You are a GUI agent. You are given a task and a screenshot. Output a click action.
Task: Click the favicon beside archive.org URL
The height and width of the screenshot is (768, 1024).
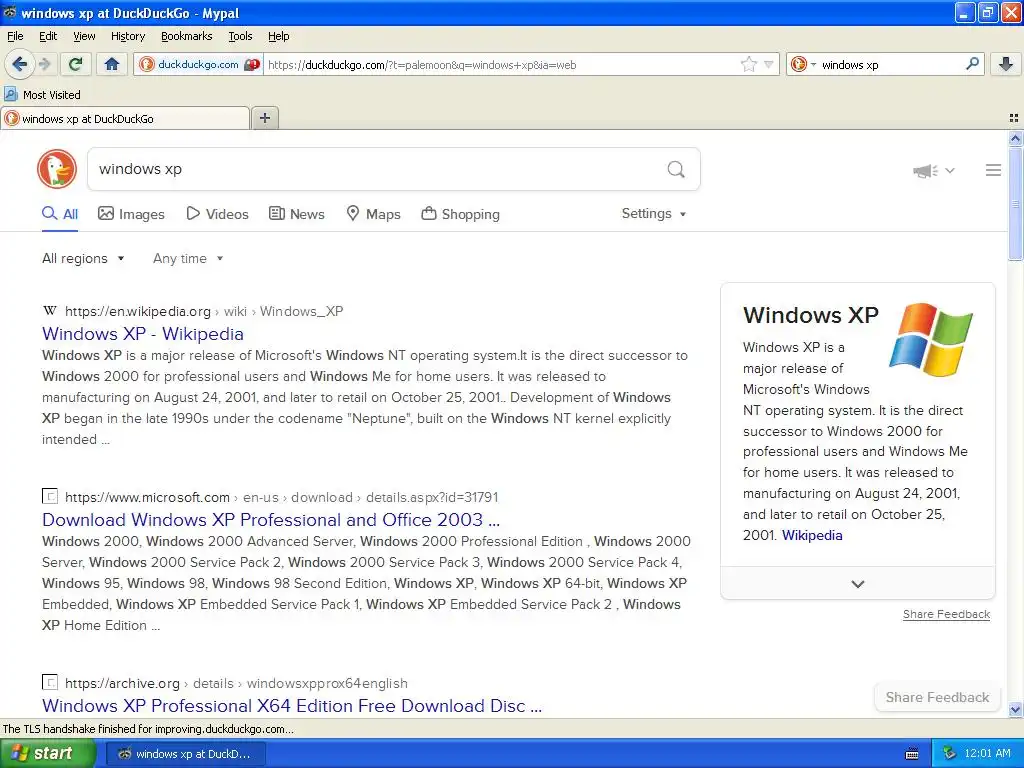tap(50, 682)
